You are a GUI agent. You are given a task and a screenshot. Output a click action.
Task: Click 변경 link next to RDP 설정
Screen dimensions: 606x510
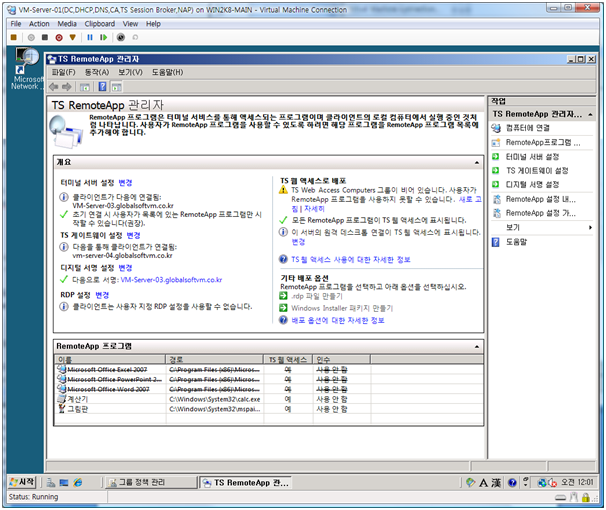coord(102,295)
